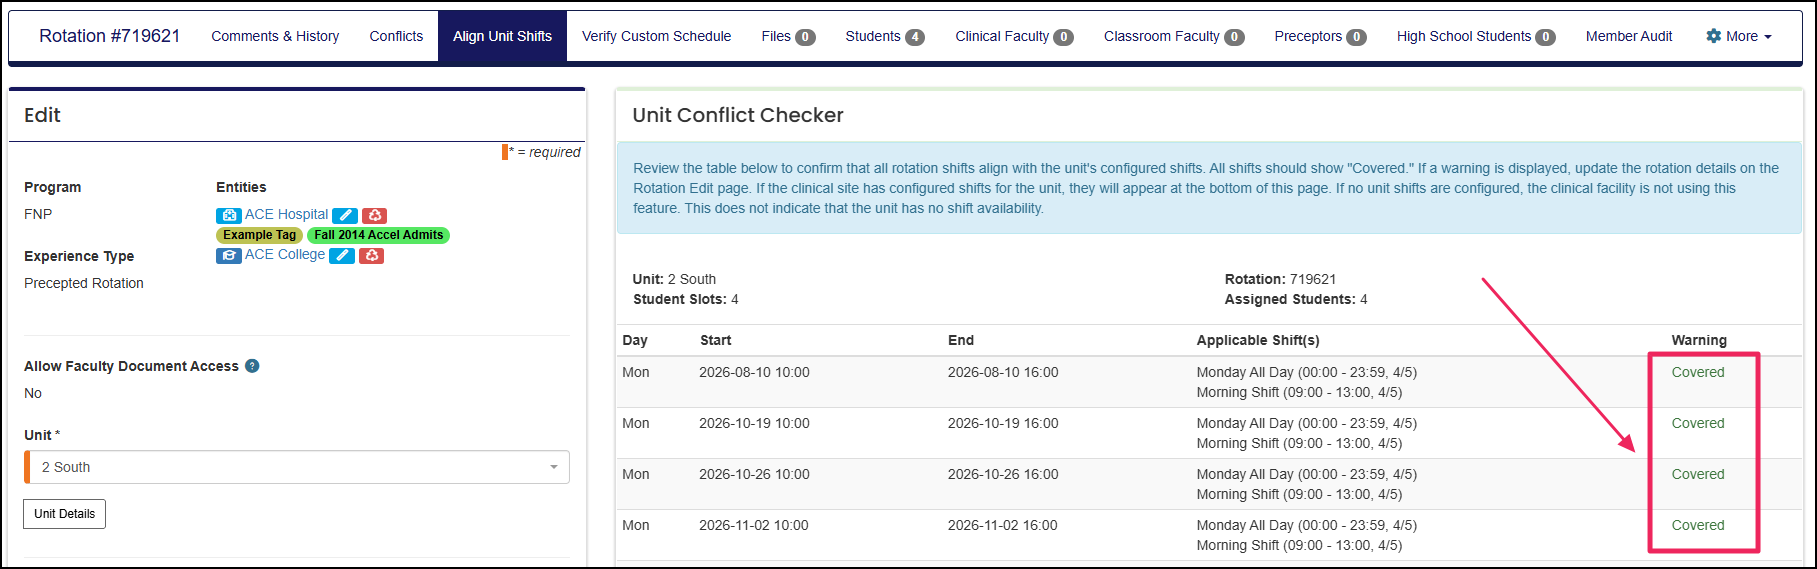Open the High School Students tab
The image size is (1817, 569).
tap(1476, 36)
